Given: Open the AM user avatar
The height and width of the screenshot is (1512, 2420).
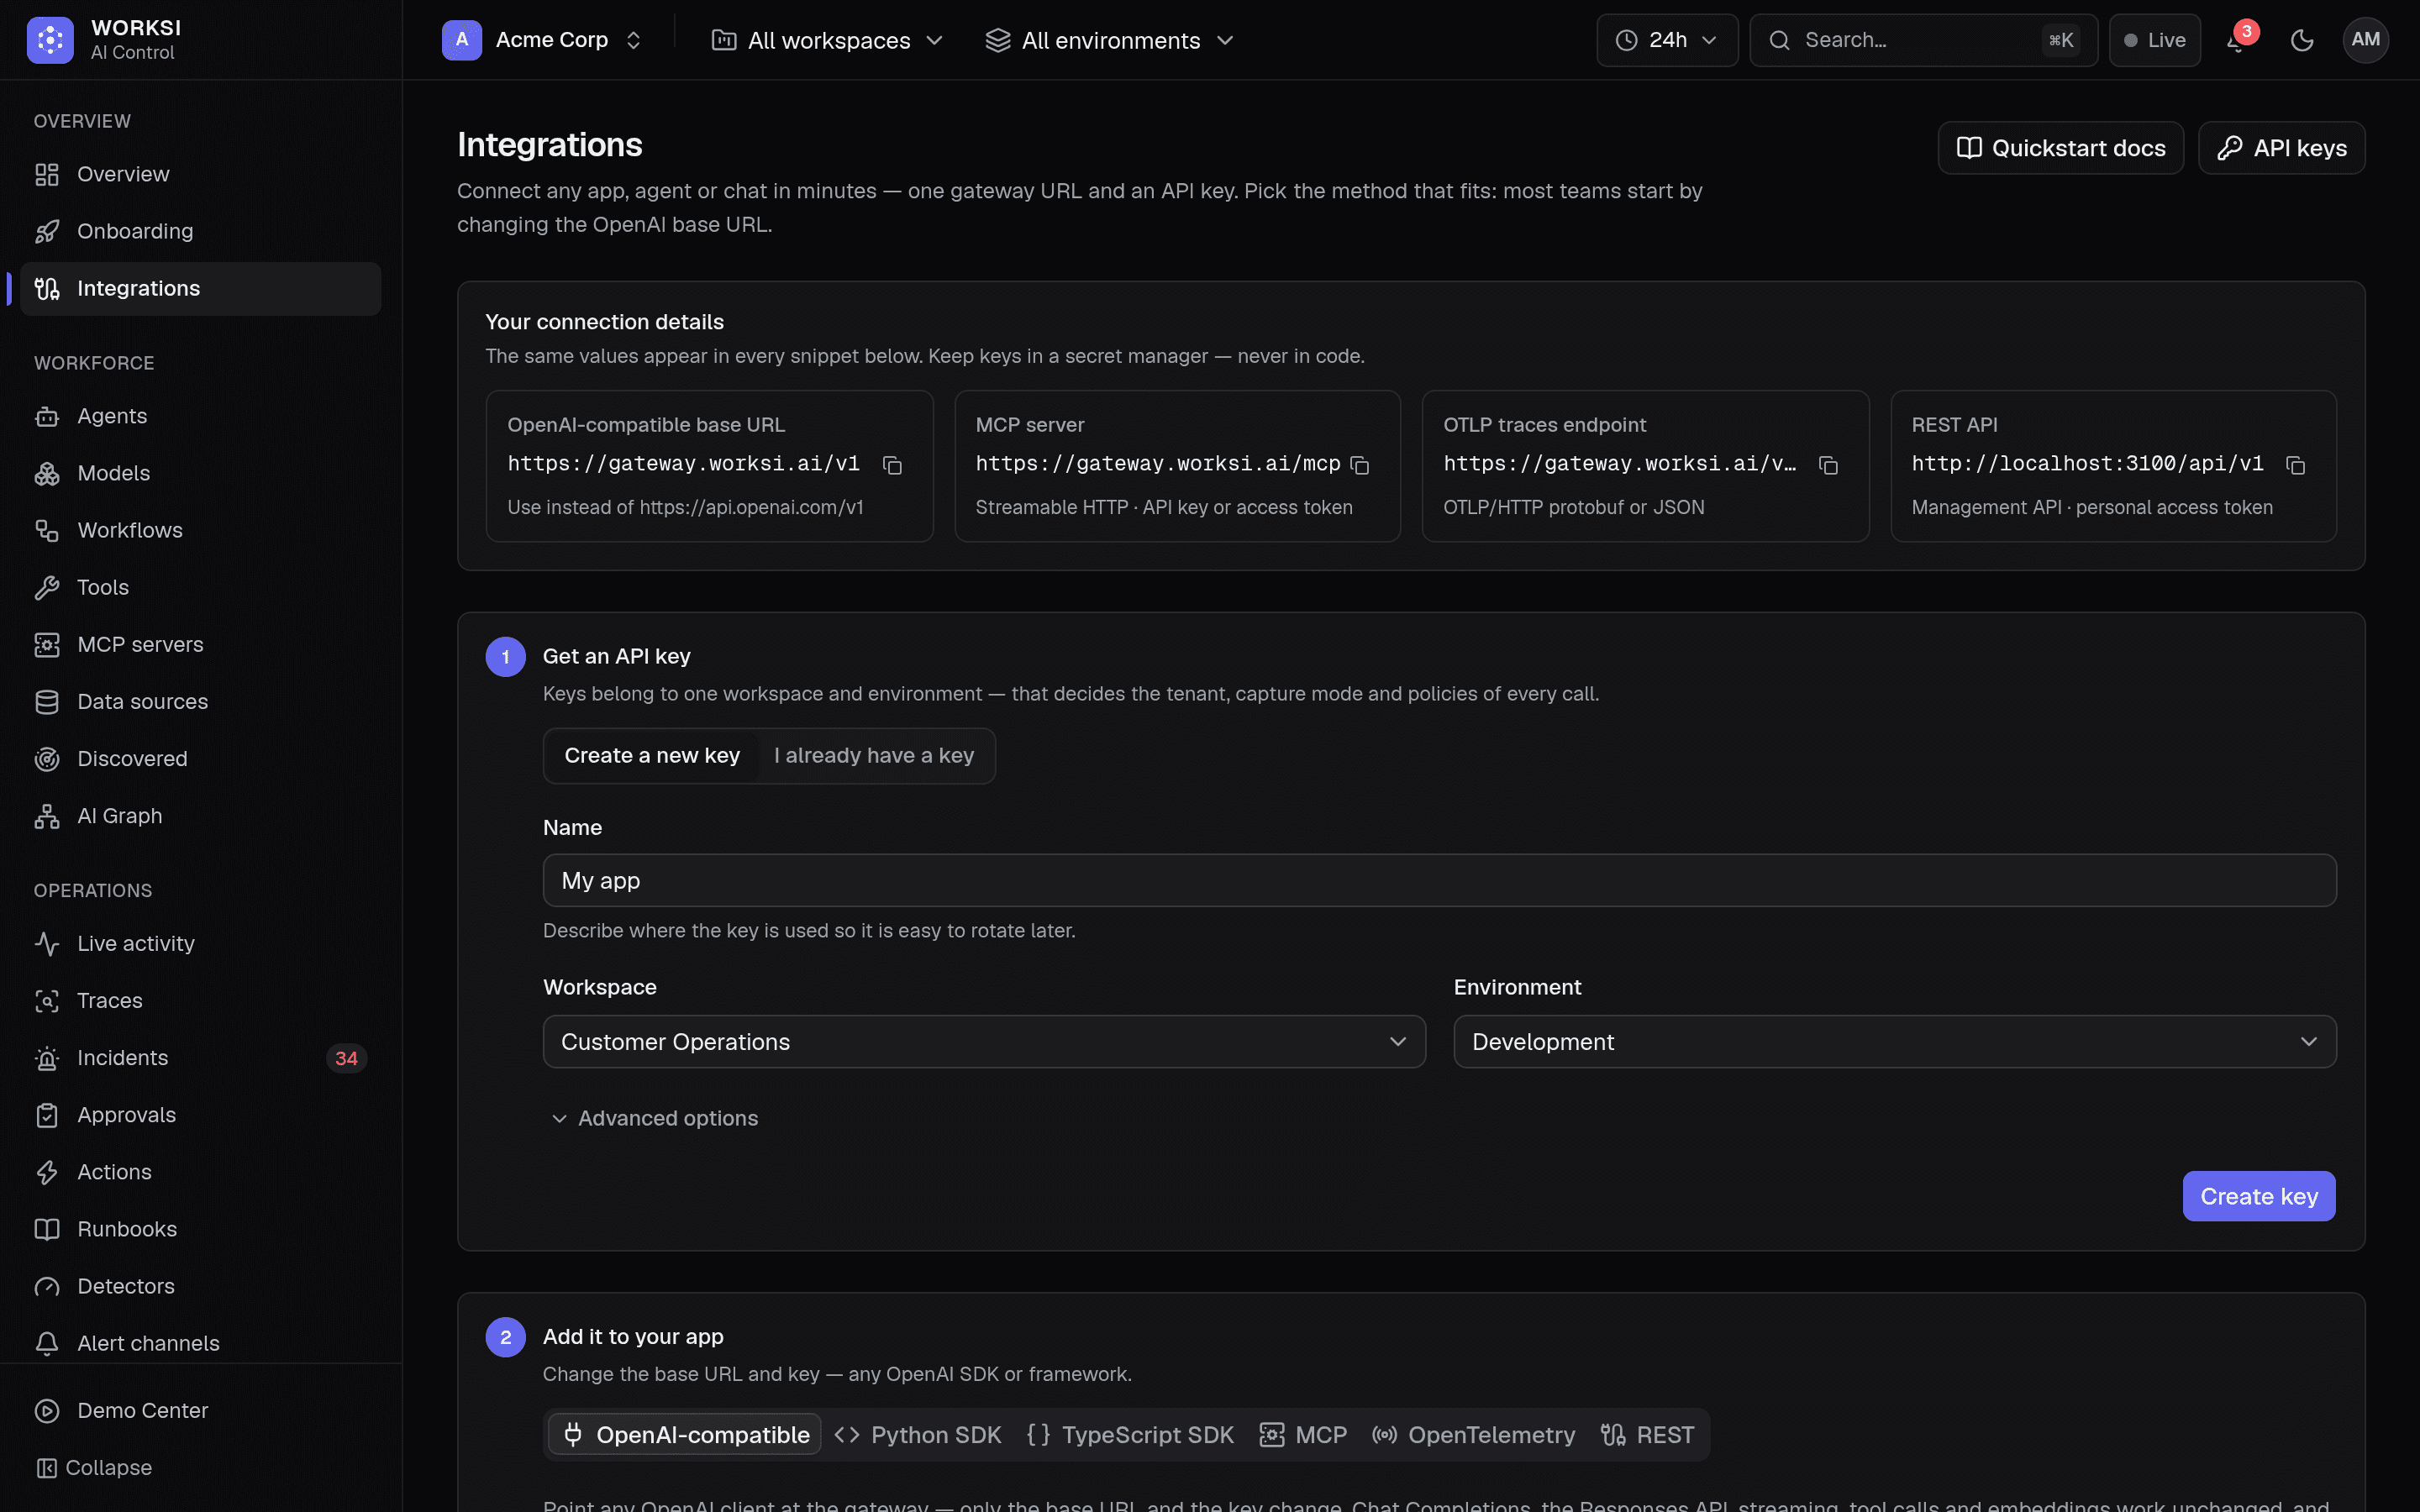Looking at the screenshot, I should 2365,40.
